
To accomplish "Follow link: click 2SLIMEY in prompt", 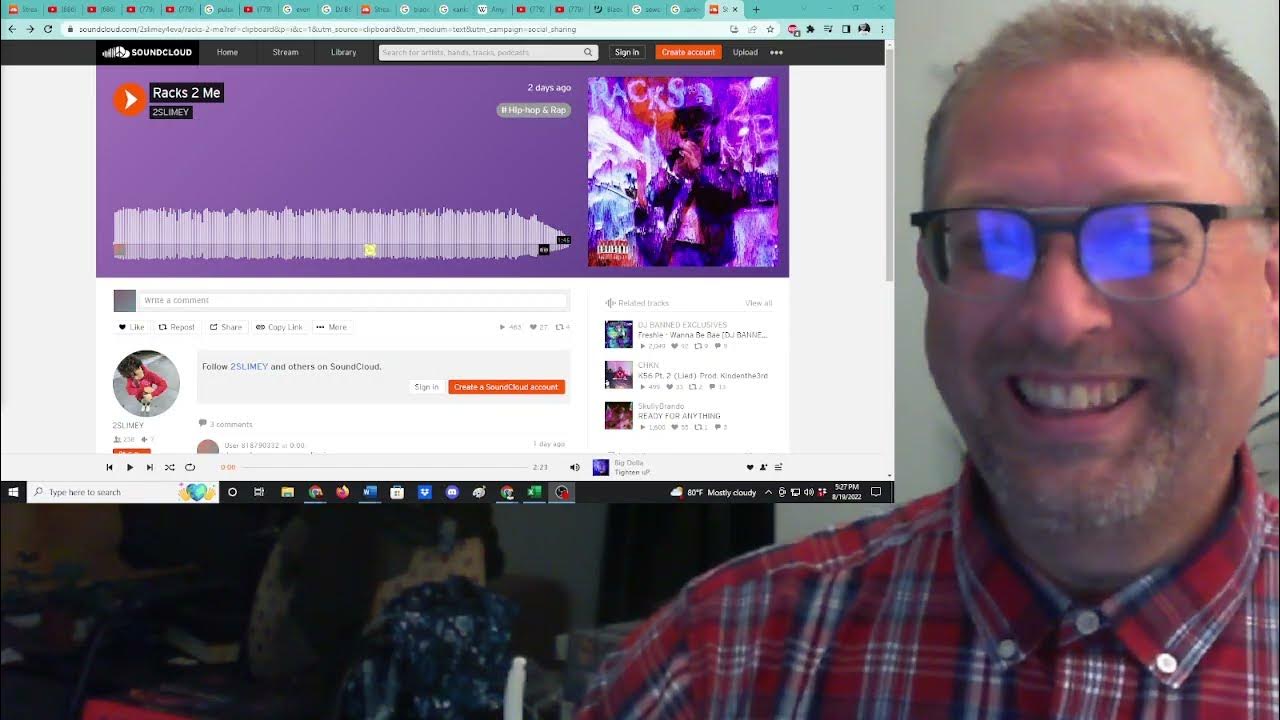I will pos(249,367).
